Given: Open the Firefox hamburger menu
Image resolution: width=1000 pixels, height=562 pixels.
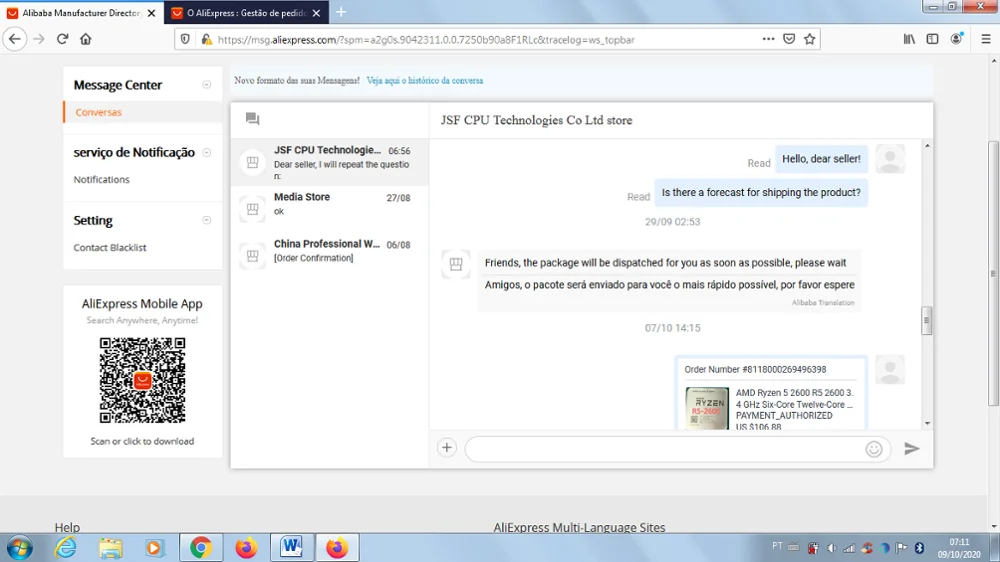Looking at the screenshot, I should point(986,39).
